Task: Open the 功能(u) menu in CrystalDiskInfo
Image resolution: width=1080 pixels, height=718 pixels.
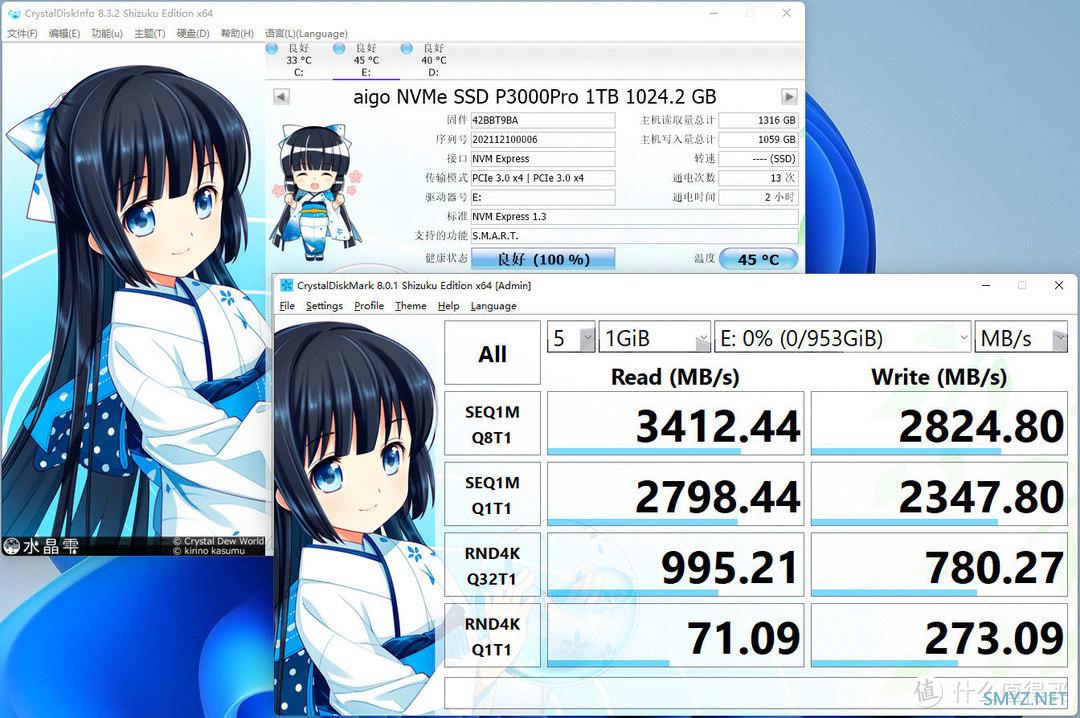Action: [x=107, y=33]
